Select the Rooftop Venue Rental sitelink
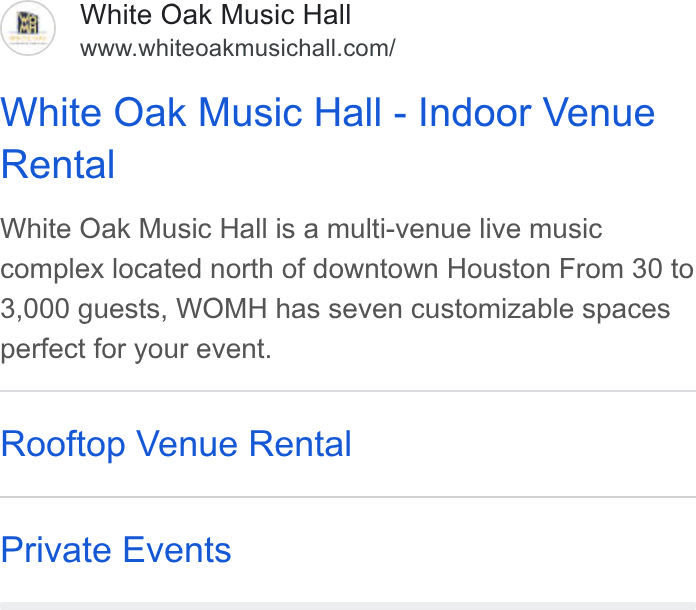Image resolution: width=696 pixels, height=610 pixels. pos(176,444)
